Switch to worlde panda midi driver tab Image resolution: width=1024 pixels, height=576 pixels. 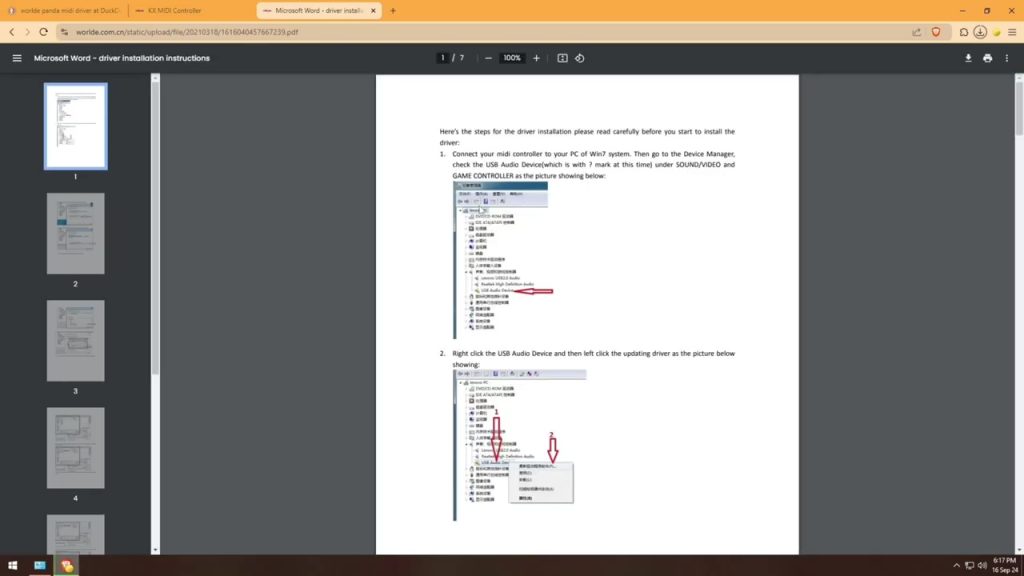click(64, 10)
